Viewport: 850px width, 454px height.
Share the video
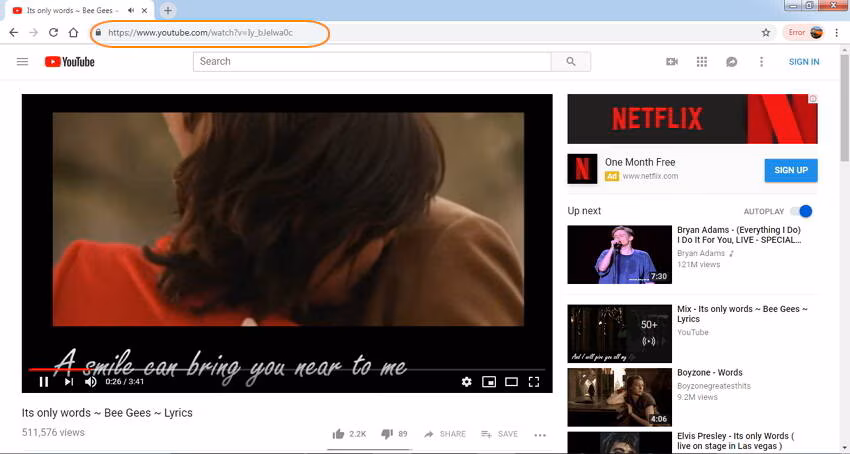point(445,434)
